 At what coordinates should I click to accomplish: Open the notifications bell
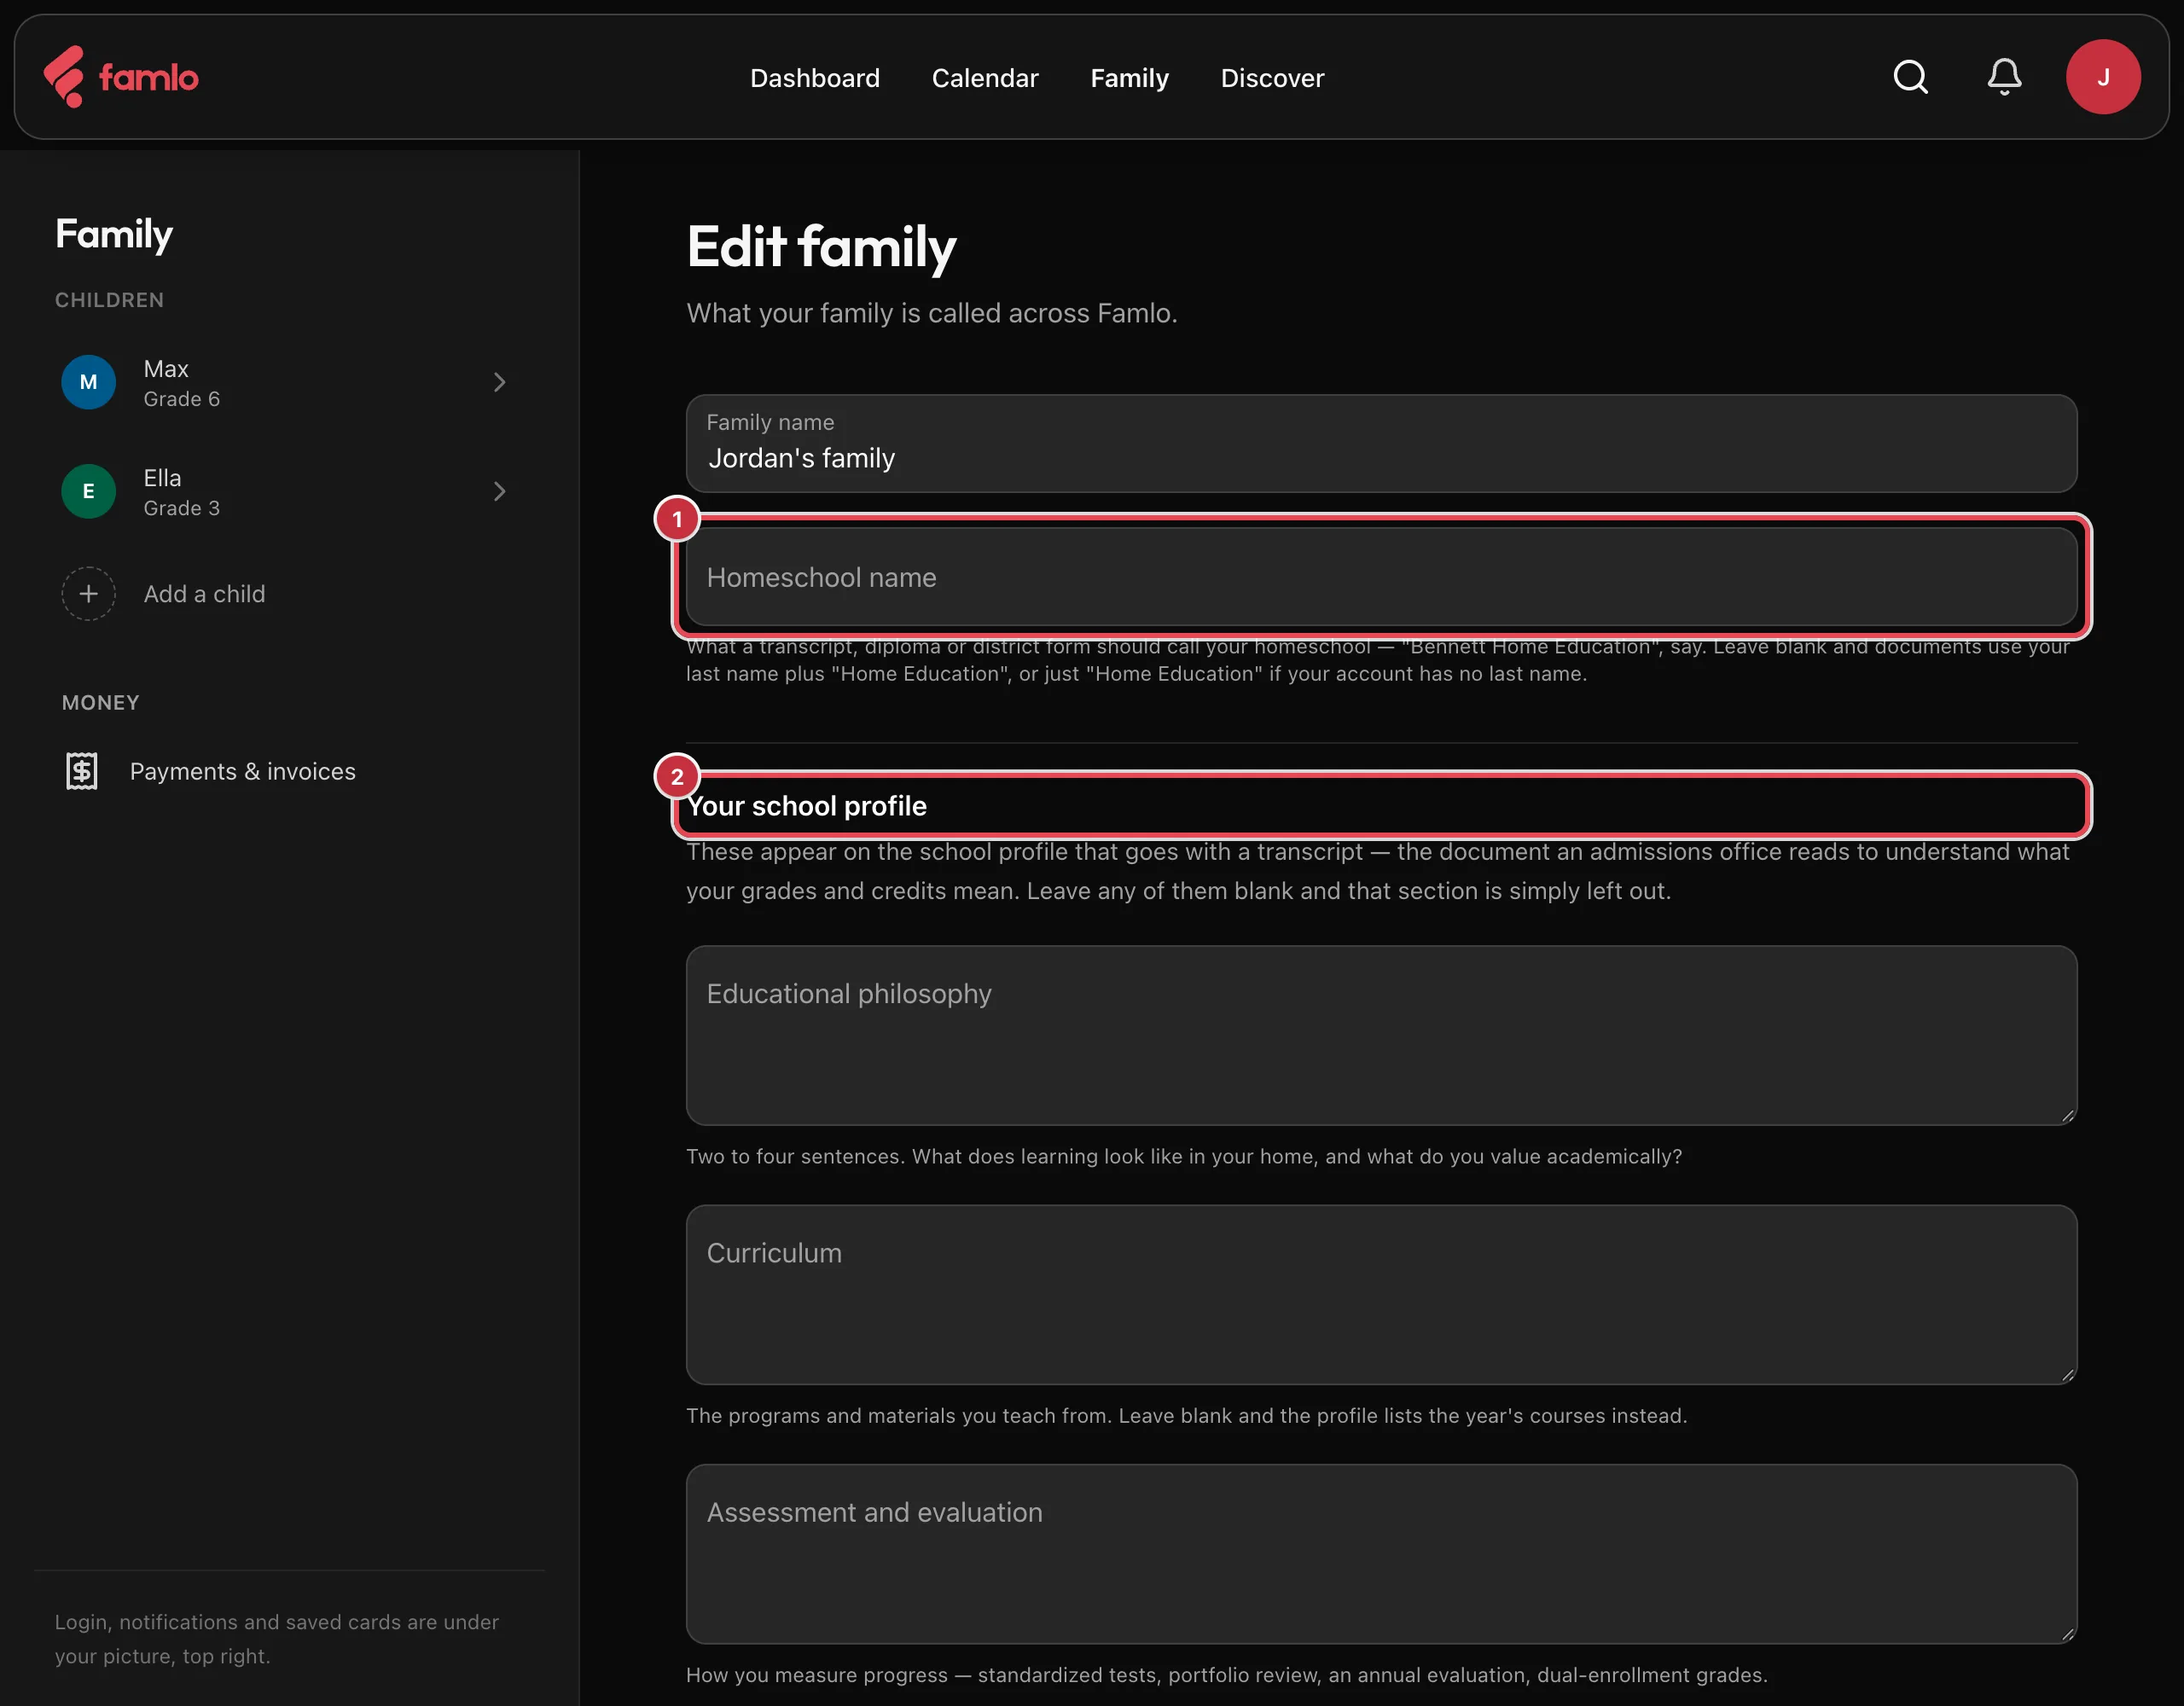pyautogui.click(x=2003, y=77)
